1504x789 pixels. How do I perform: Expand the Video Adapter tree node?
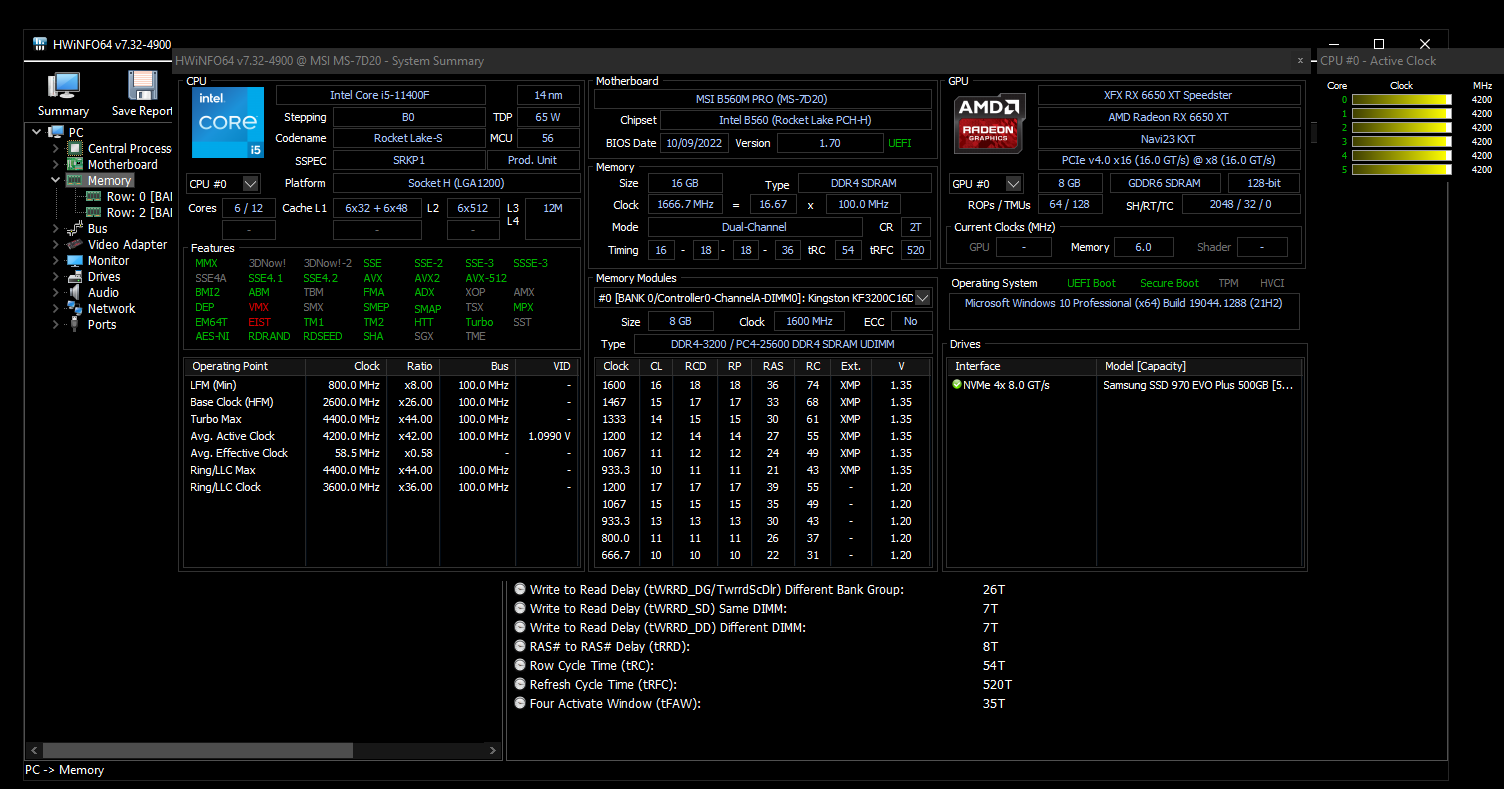click(56, 244)
